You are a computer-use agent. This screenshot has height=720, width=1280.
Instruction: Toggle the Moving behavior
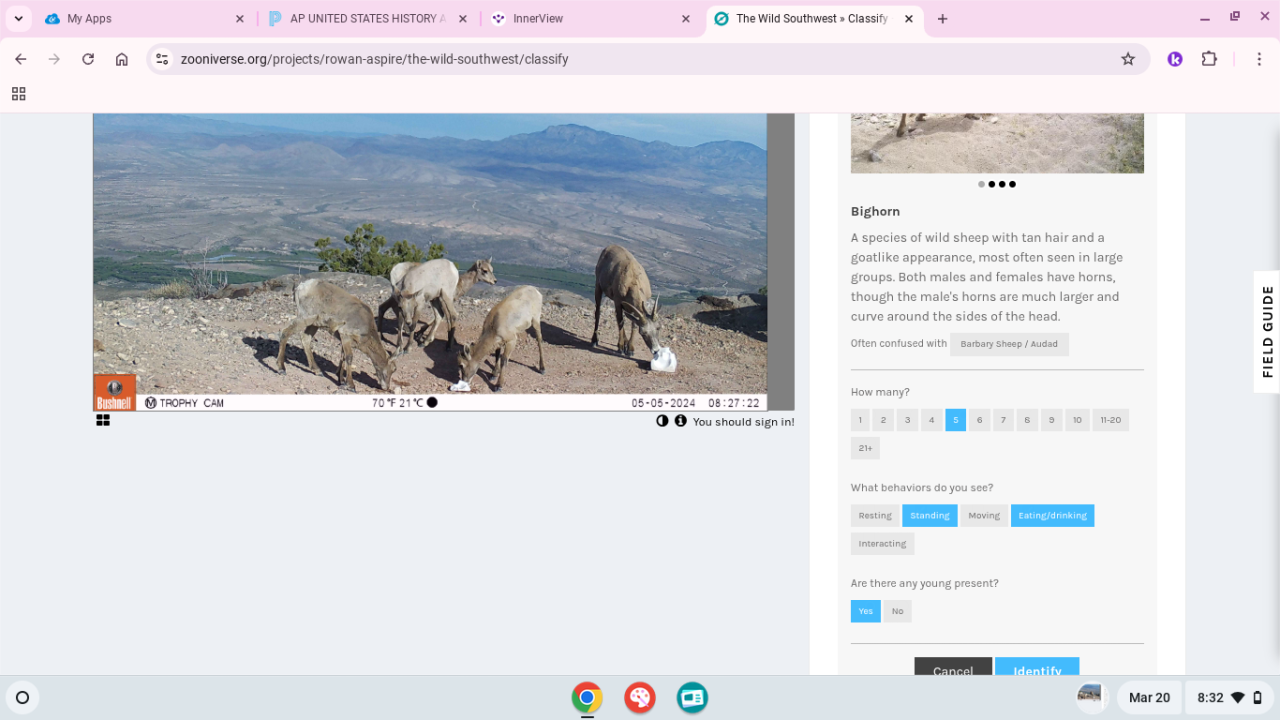(x=984, y=516)
